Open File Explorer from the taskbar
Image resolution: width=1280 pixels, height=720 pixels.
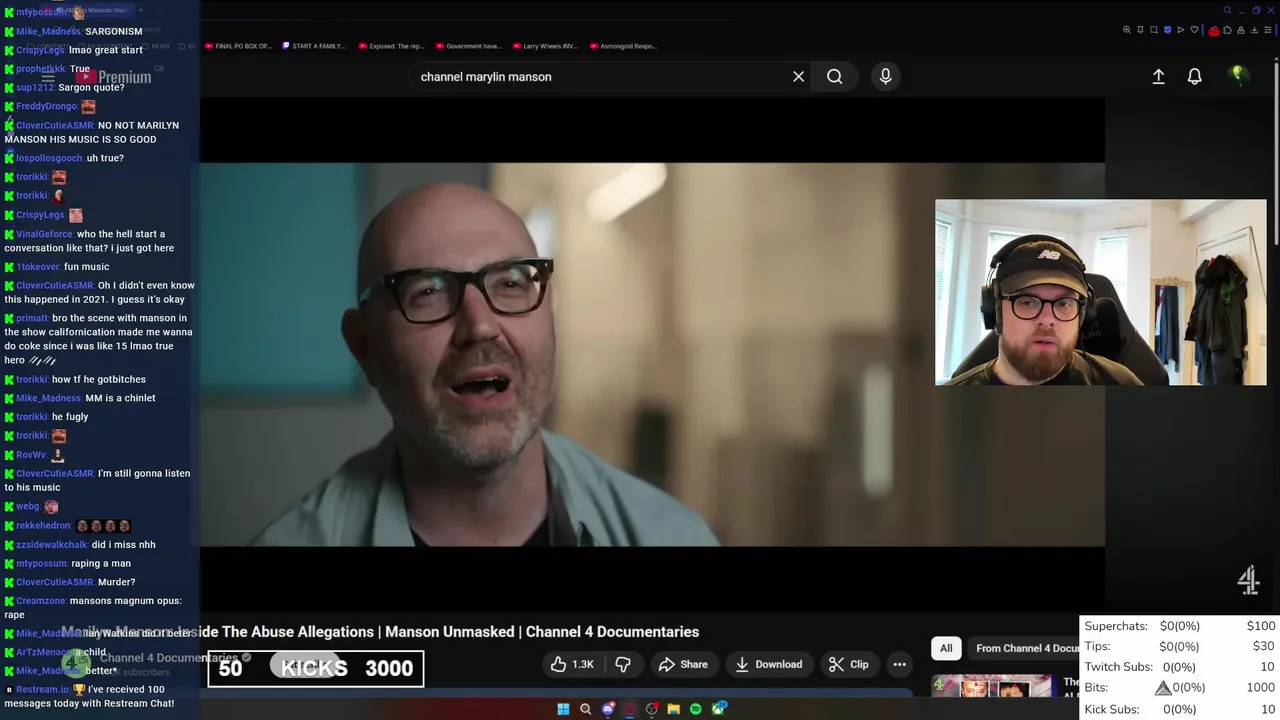(674, 709)
